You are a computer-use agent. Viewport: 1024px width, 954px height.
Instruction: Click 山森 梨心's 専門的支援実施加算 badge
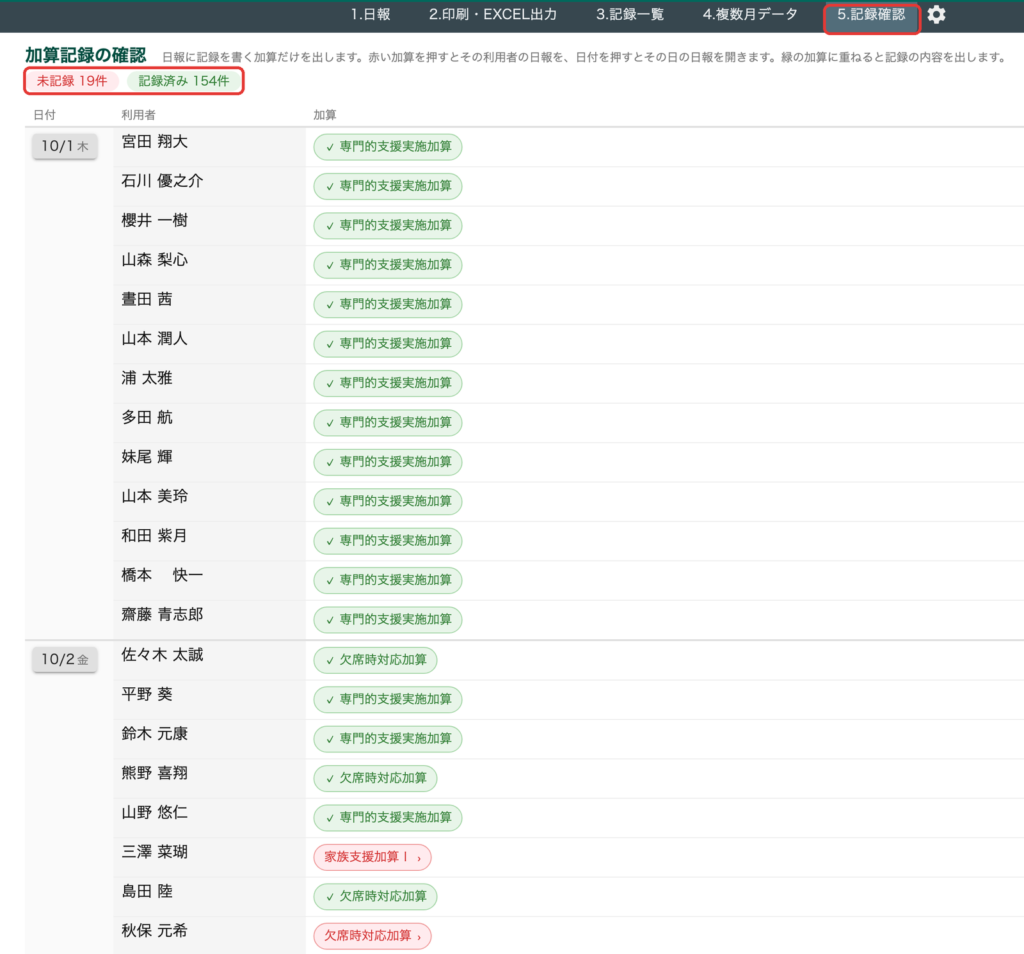click(x=388, y=264)
